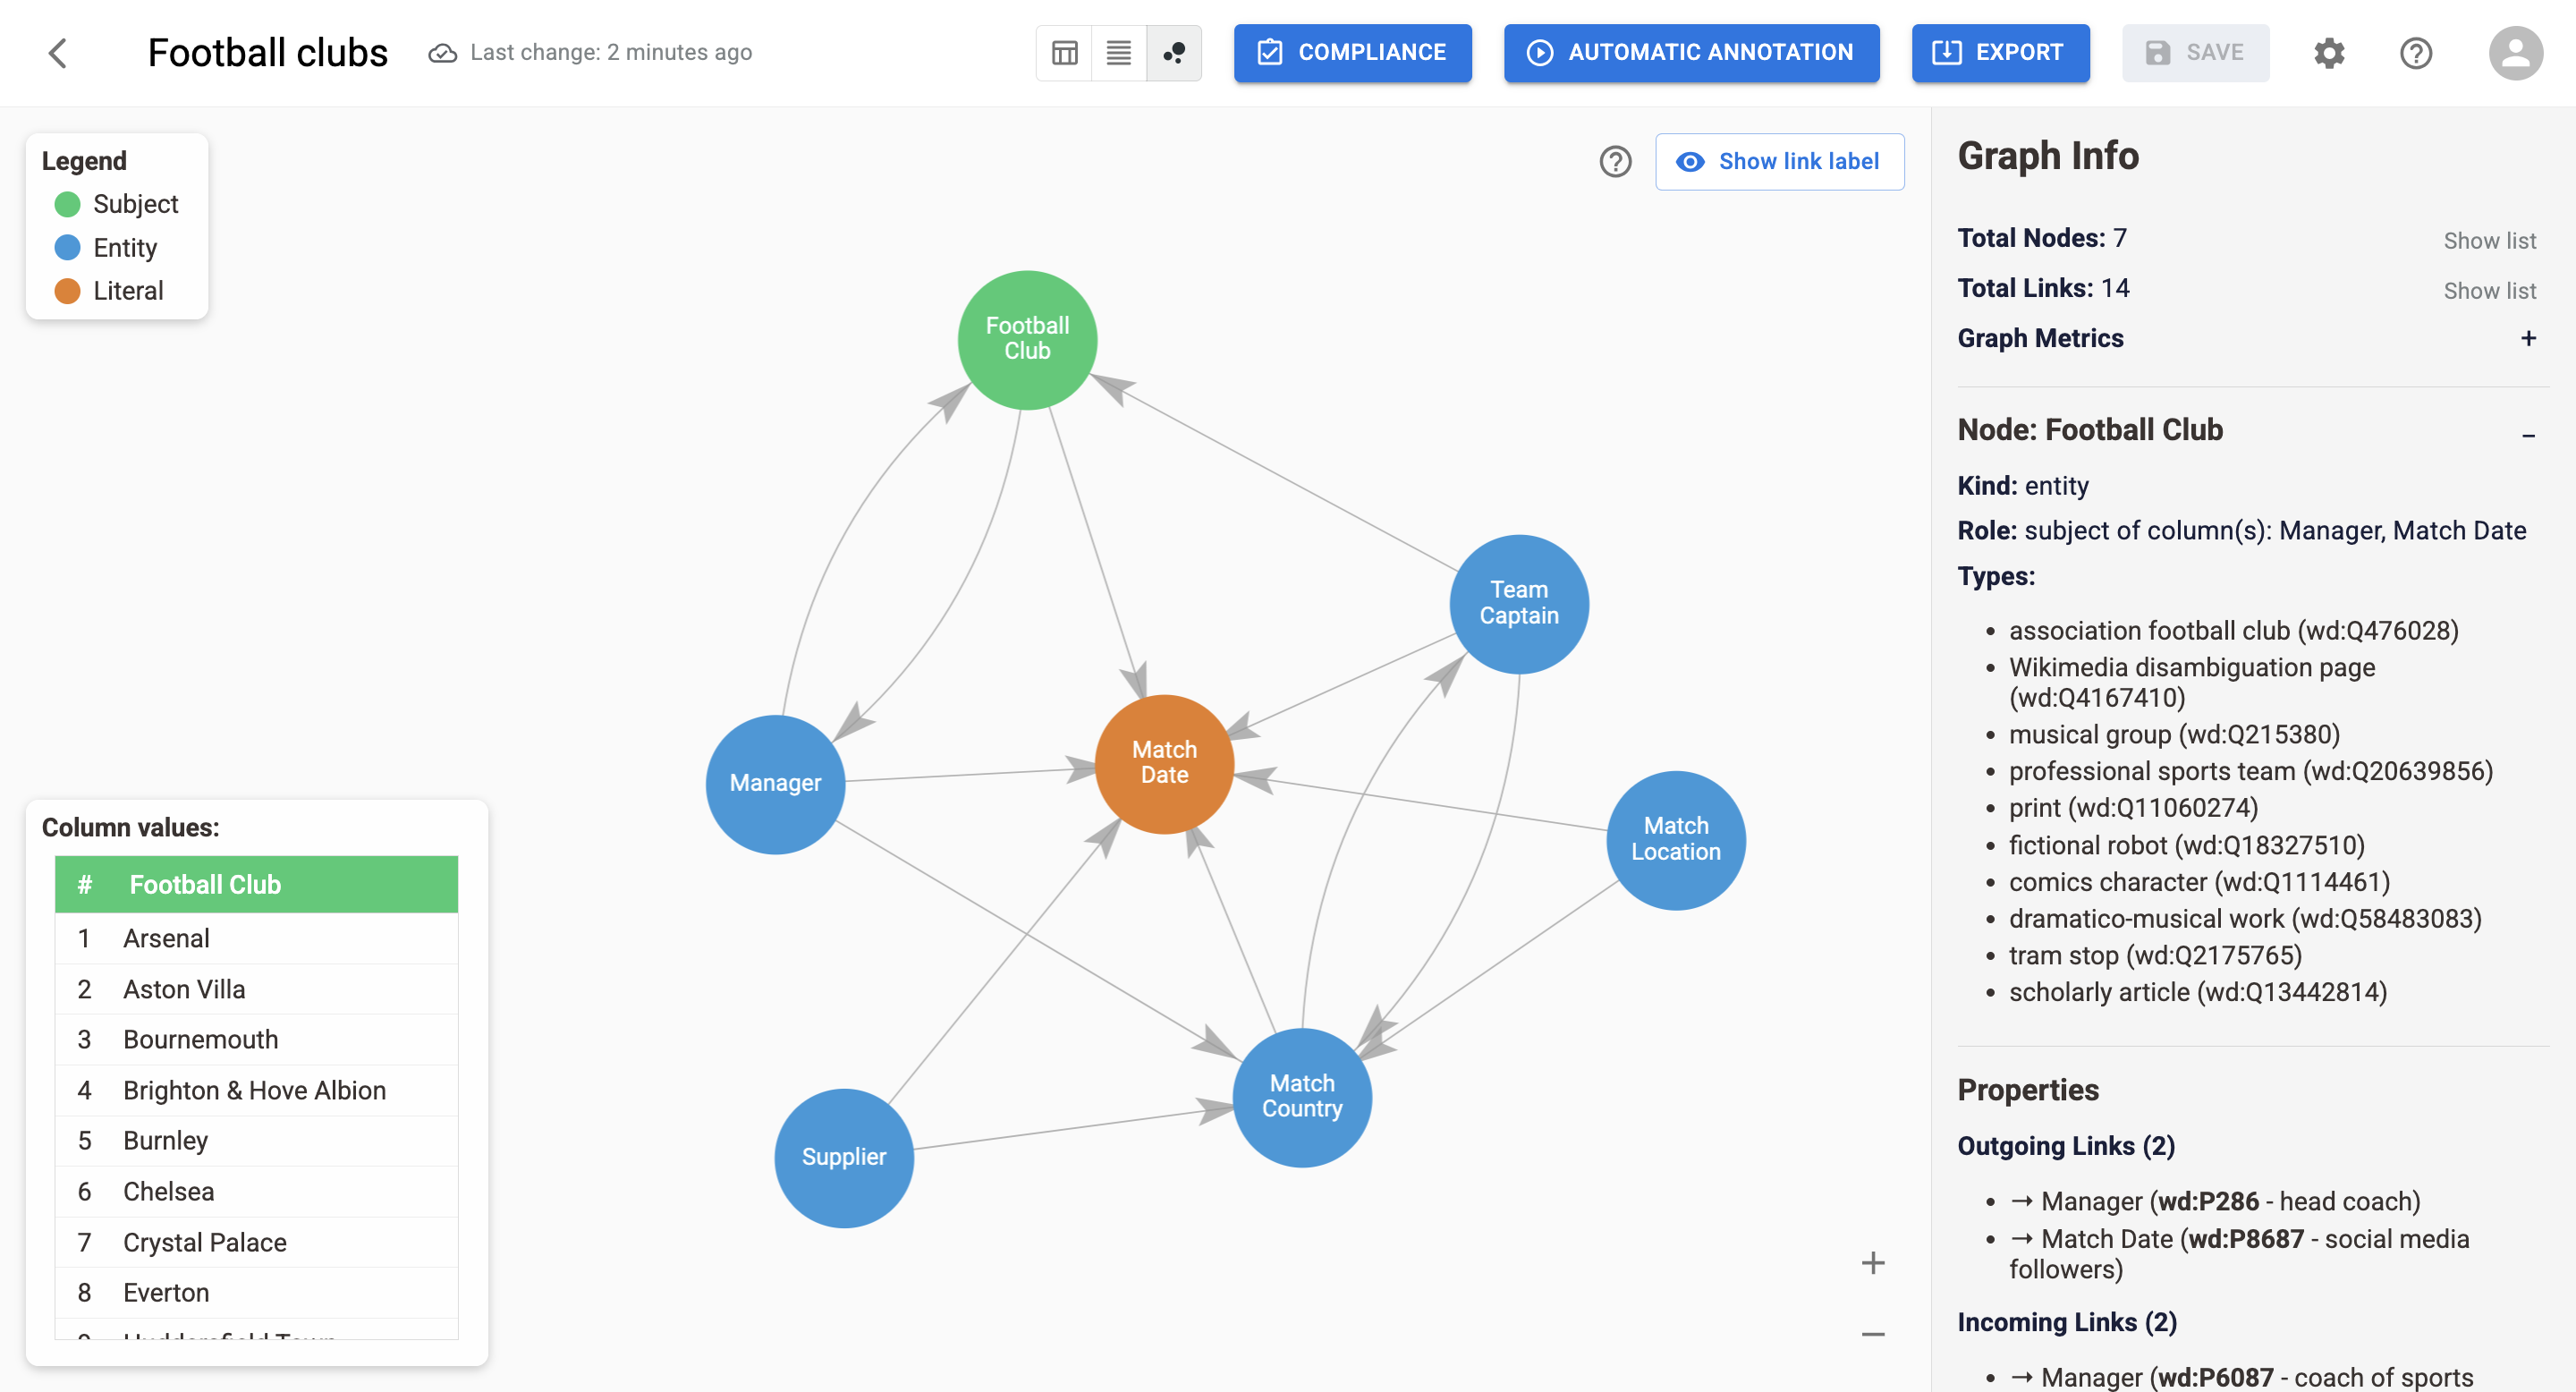This screenshot has width=2576, height=1392.
Task: Click dramatico-musical work type entry
Action: click(x=2245, y=919)
